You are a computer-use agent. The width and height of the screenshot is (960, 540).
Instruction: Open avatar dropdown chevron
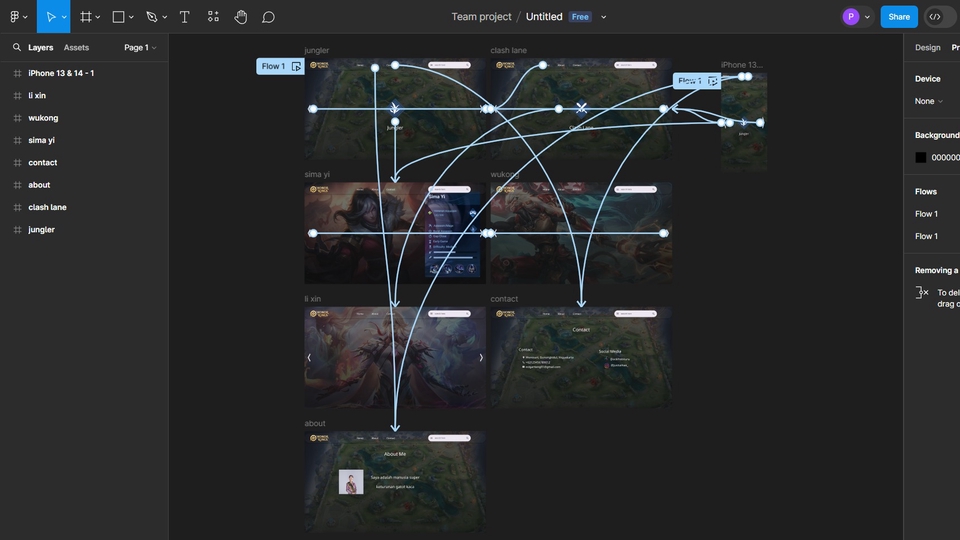[867, 17]
